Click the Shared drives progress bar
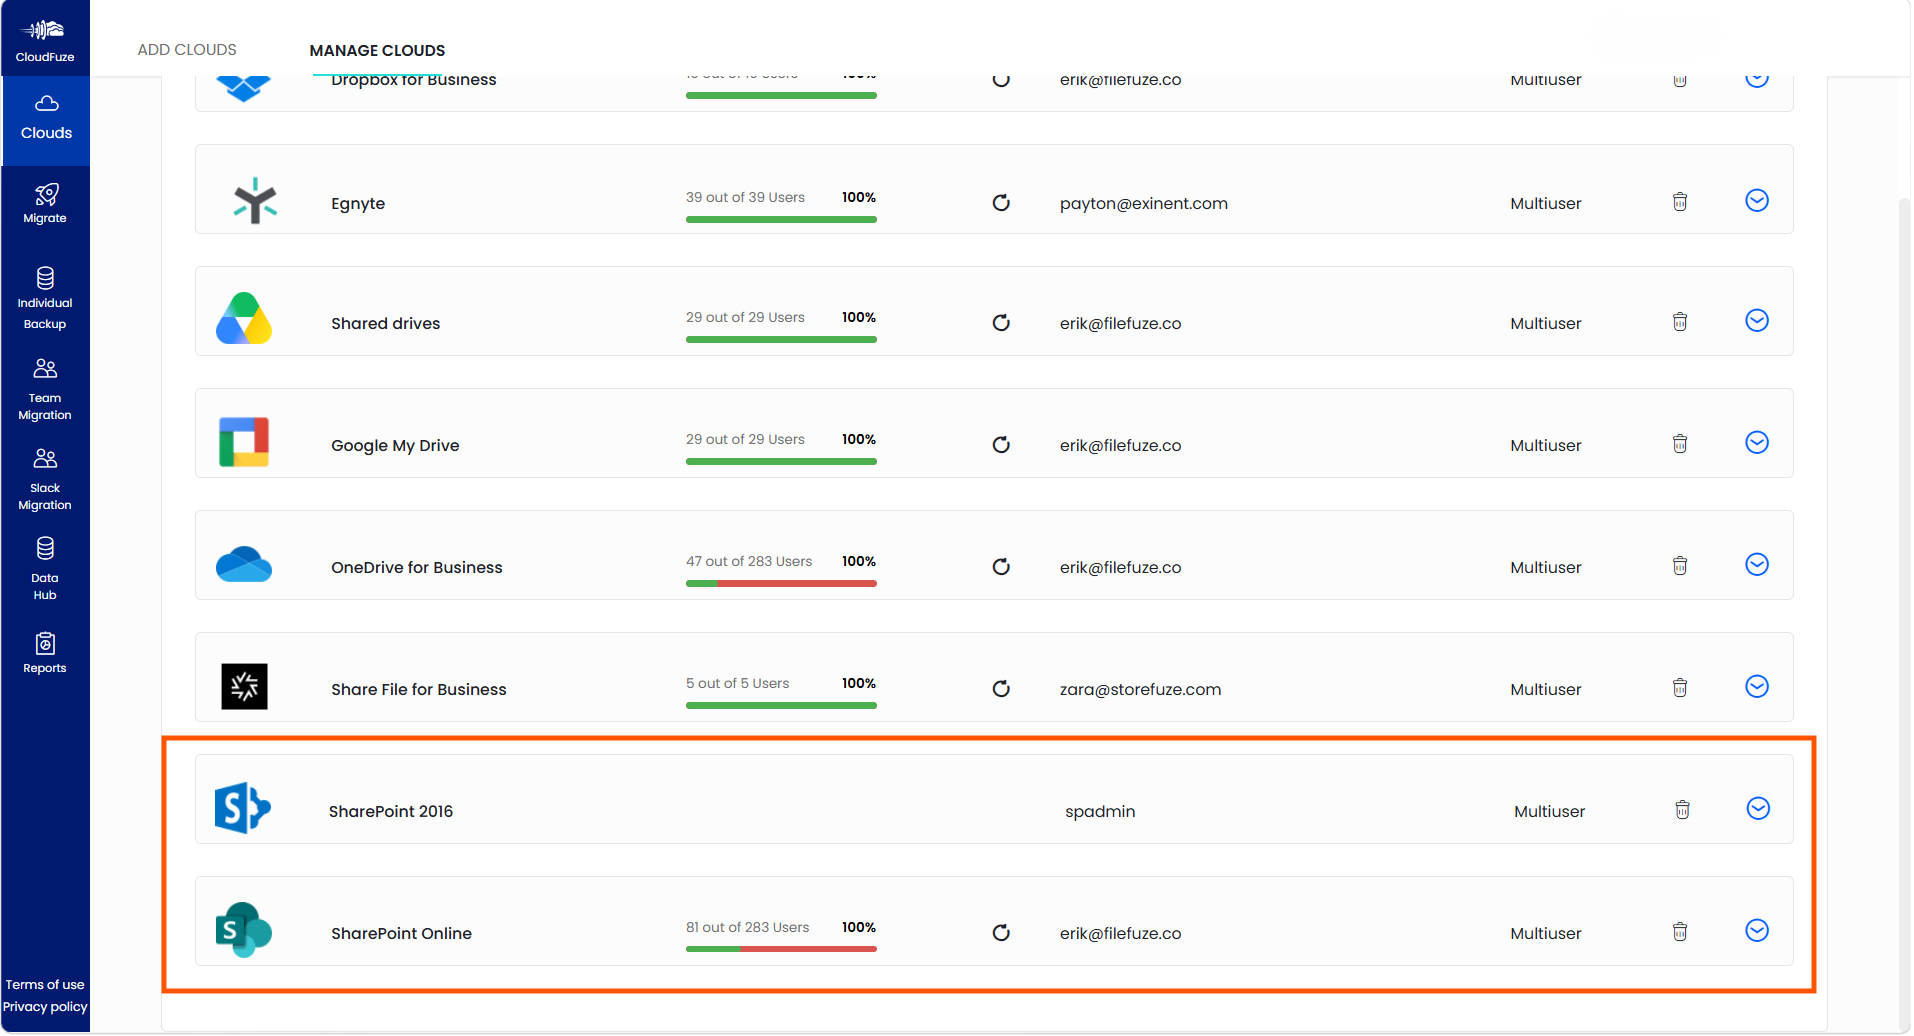The height and width of the screenshot is (1036, 1914). click(781, 340)
